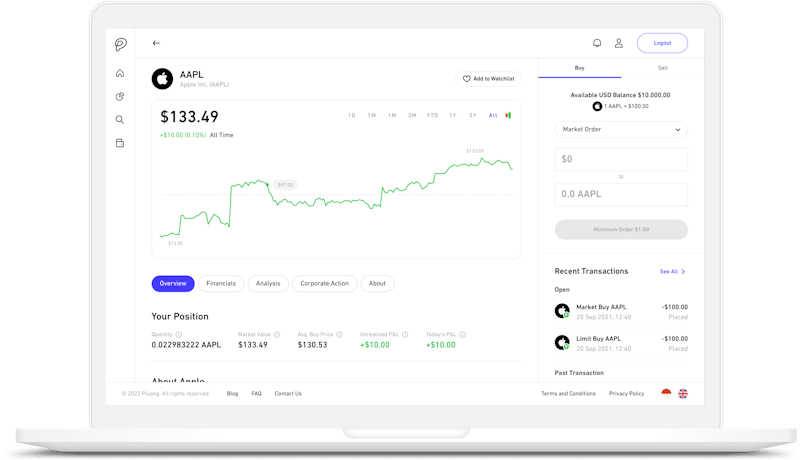Open the Home sidebar icon
The height and width of the screenshot is (460, 800).
[x=120, y=73]
